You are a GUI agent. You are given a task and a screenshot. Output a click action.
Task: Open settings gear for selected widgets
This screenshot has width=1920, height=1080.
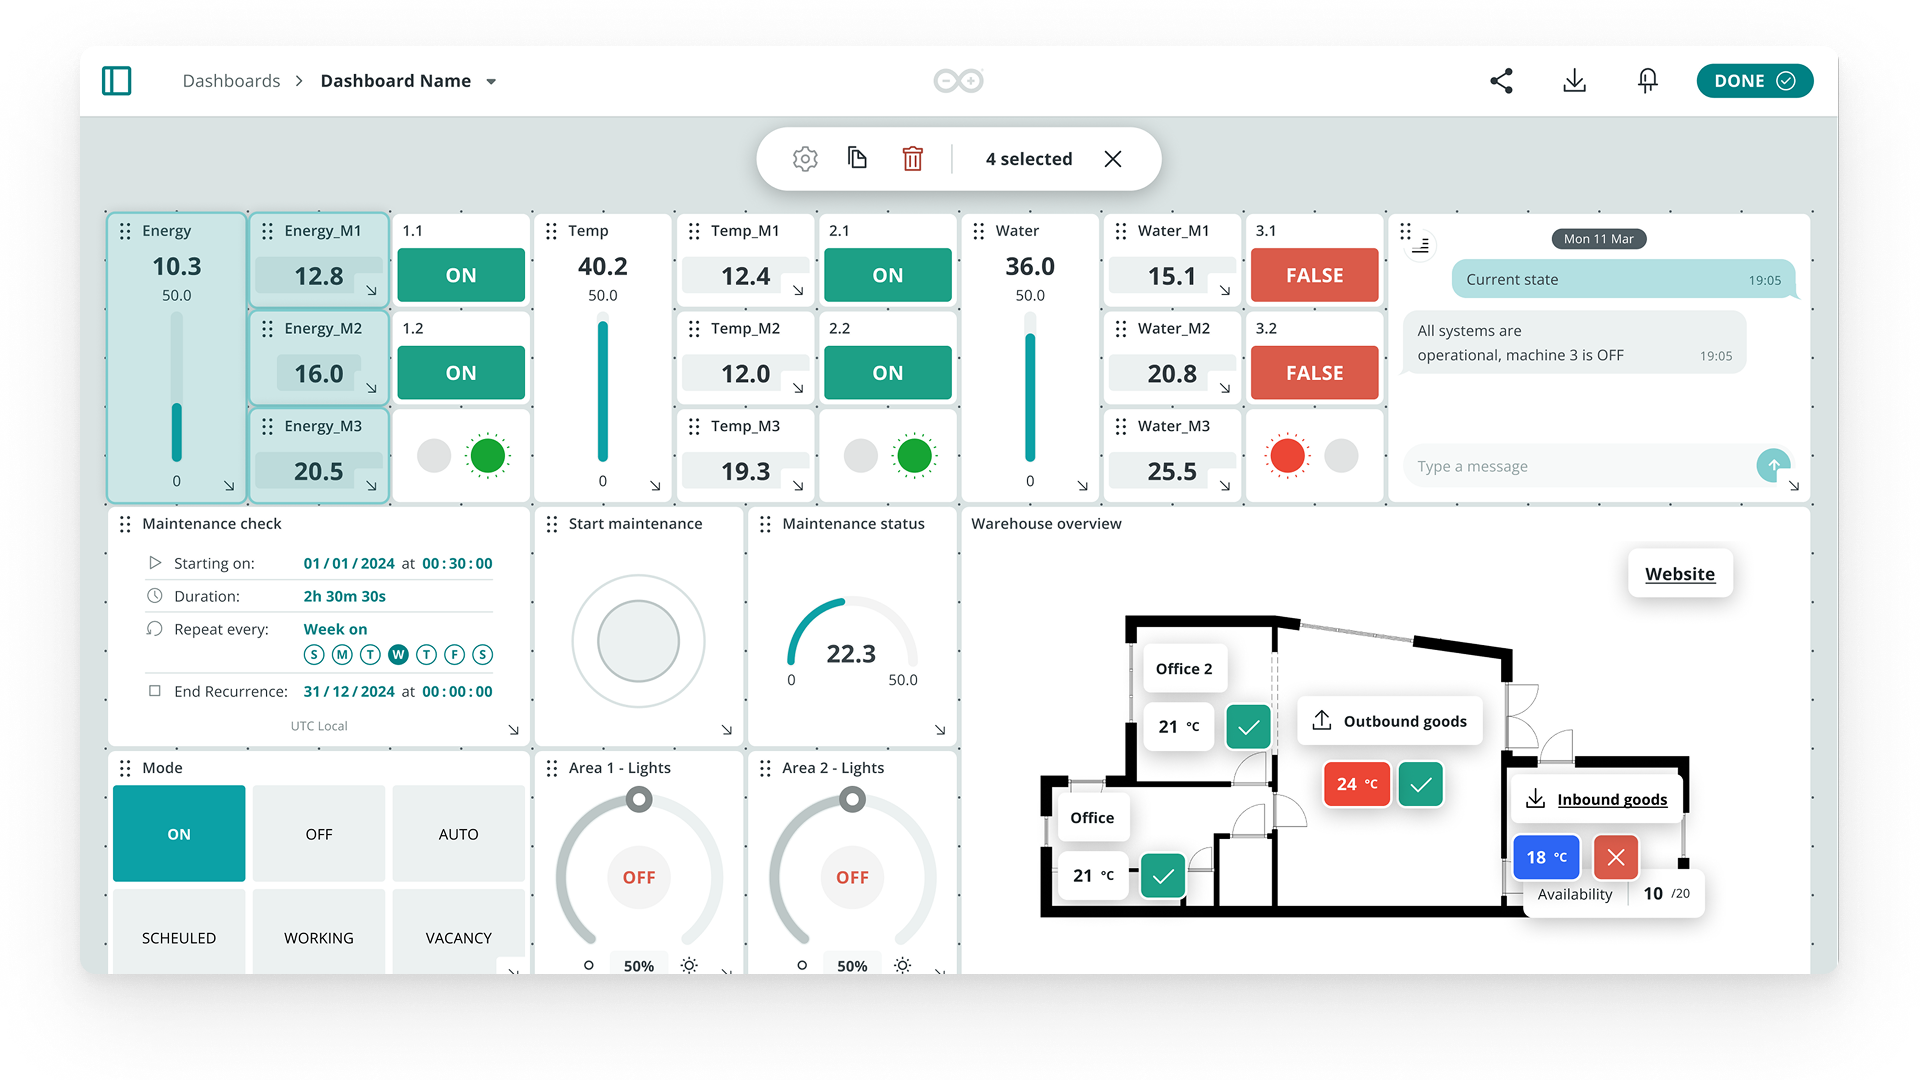[805, 159]
